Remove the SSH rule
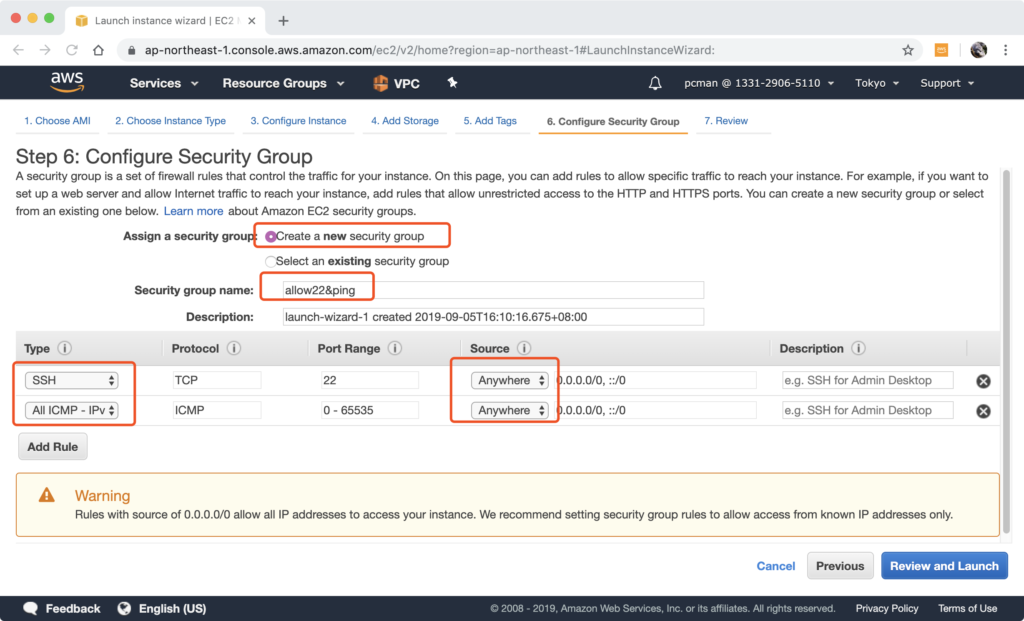 click(x=983, y=381)
